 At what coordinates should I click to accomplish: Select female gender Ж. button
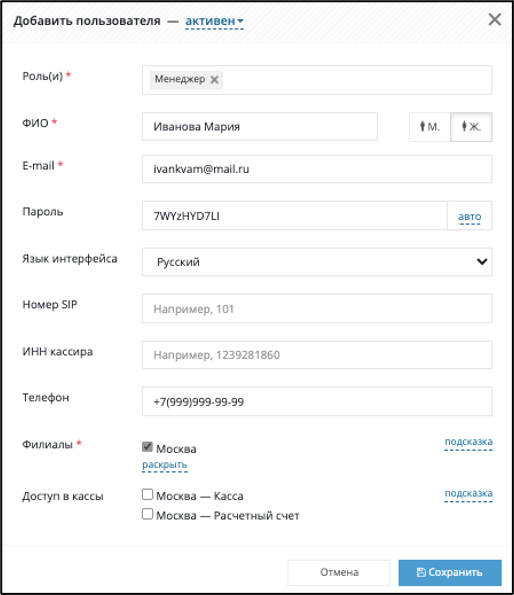pyautogui.click(x=471, y=127)
